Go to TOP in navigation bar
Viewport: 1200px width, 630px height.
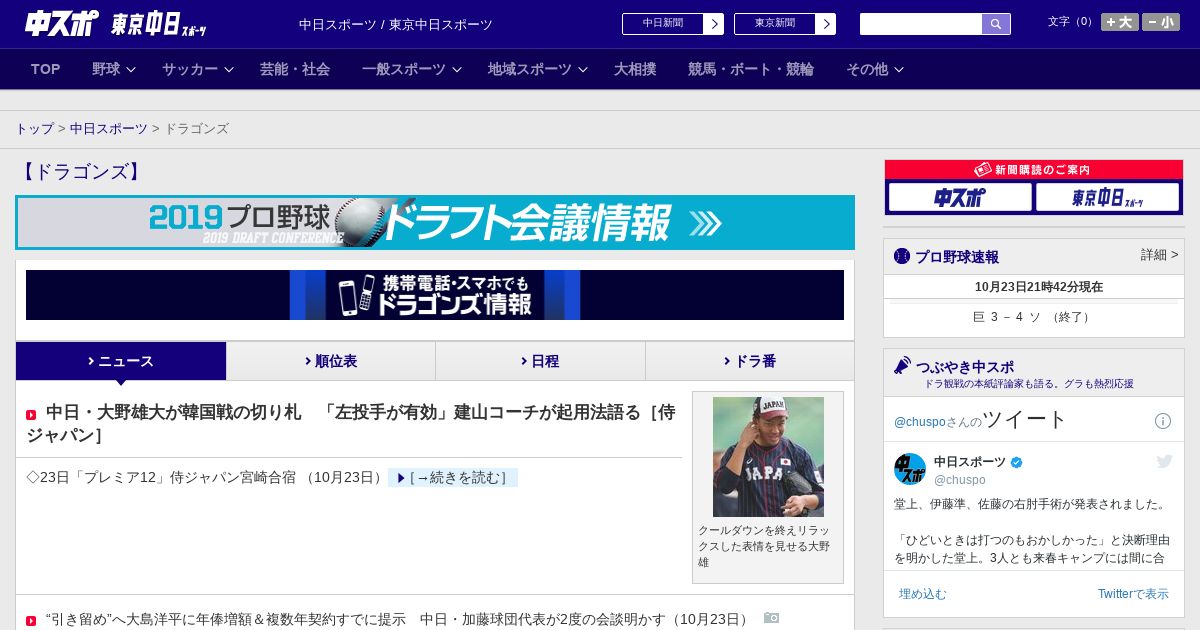pyautogui.click(x=46, y=69)
